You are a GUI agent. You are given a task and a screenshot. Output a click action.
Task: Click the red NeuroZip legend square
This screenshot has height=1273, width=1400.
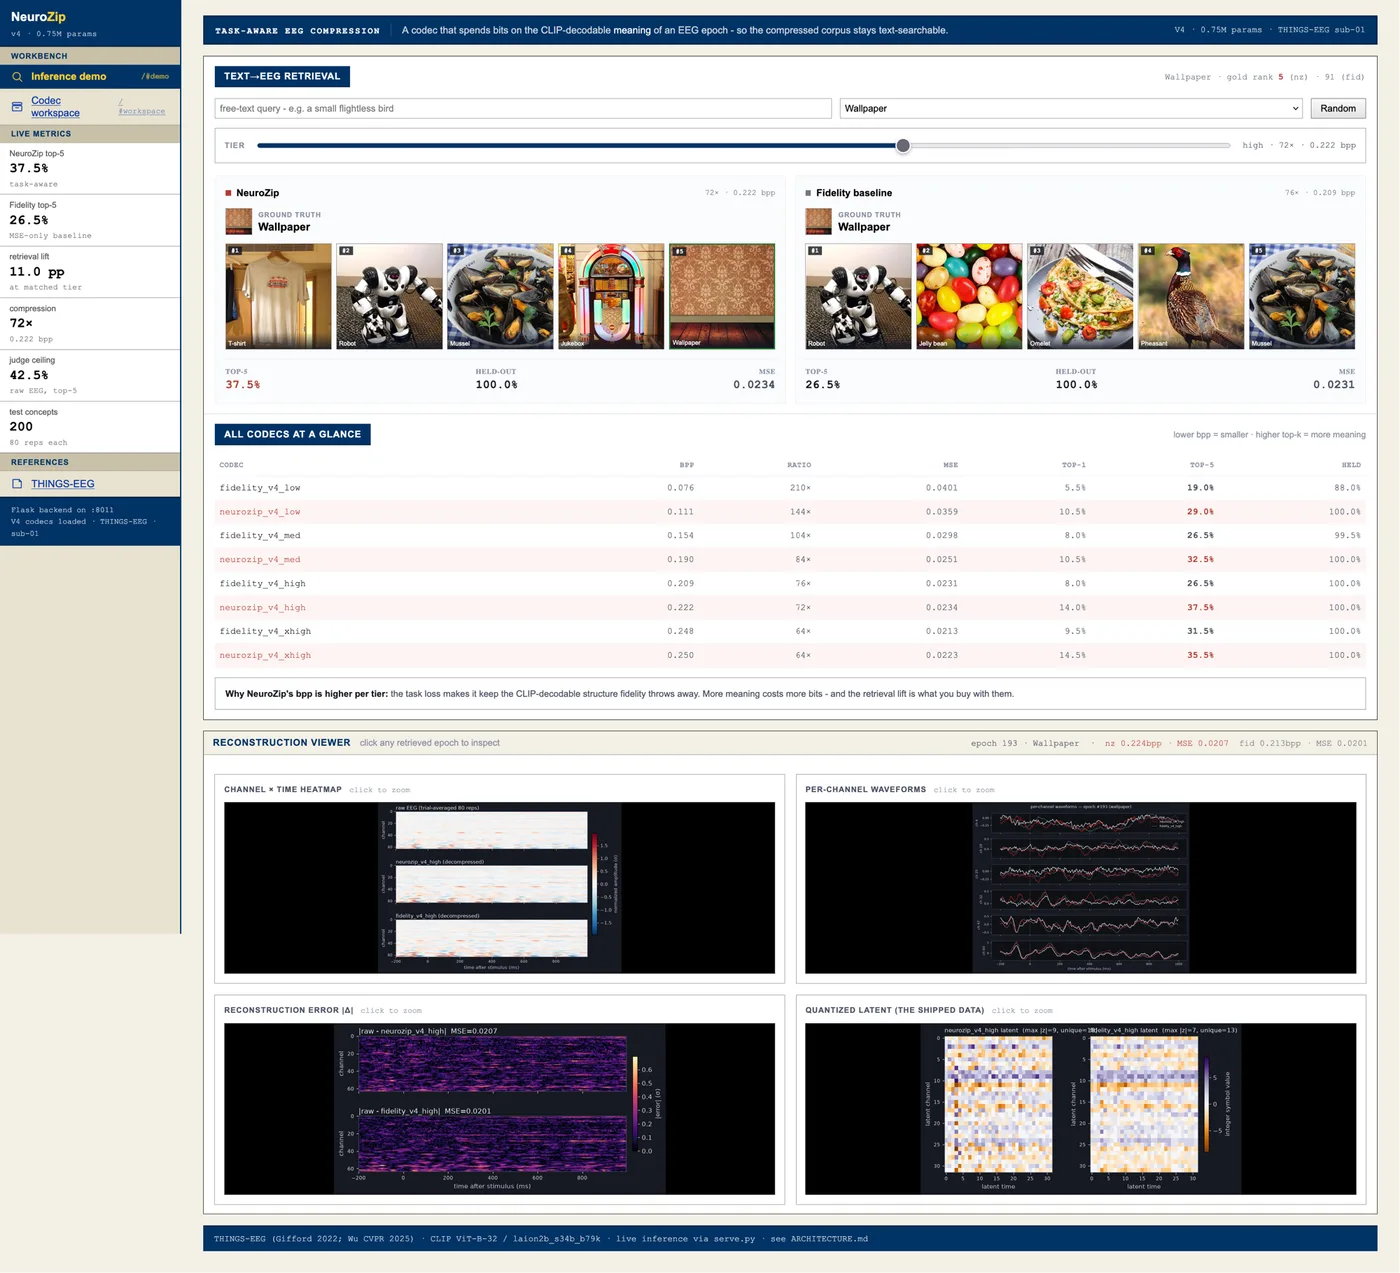228,193
